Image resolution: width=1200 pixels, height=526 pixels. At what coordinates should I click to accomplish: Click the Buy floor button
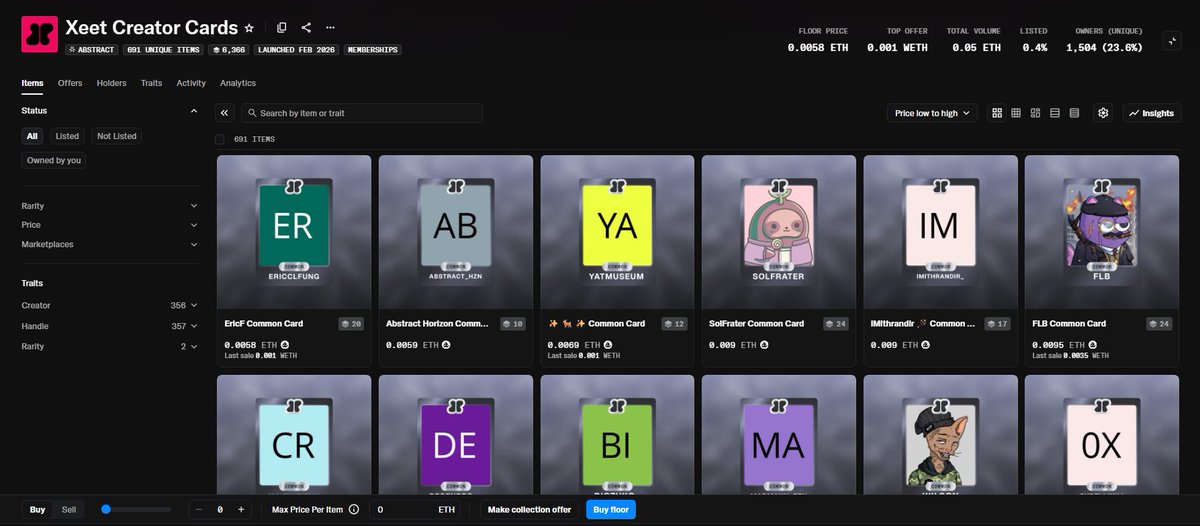click(x=611, y=509)
